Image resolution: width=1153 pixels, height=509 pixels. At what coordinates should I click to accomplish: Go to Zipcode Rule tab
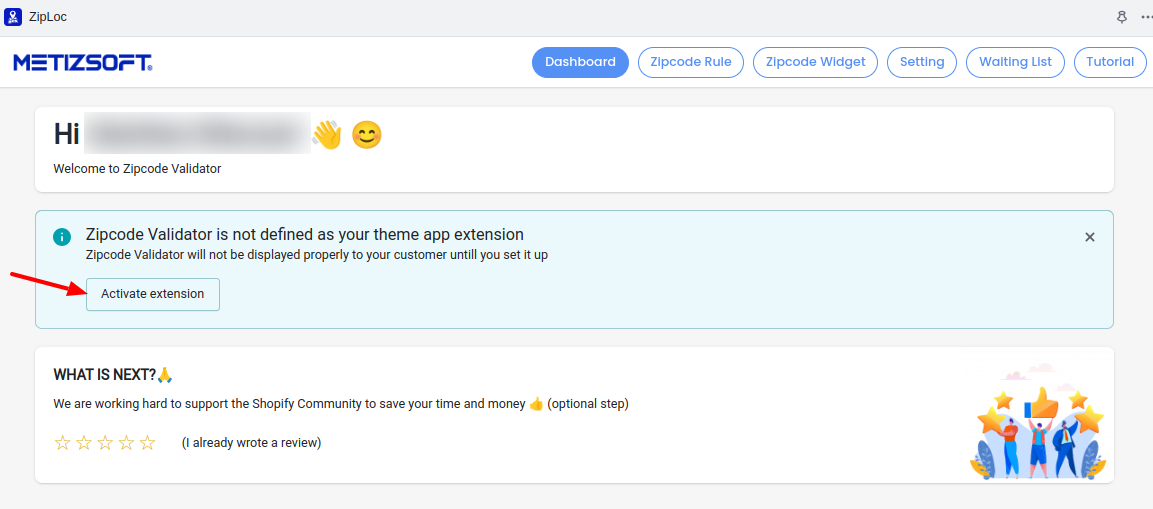[691, 62]
